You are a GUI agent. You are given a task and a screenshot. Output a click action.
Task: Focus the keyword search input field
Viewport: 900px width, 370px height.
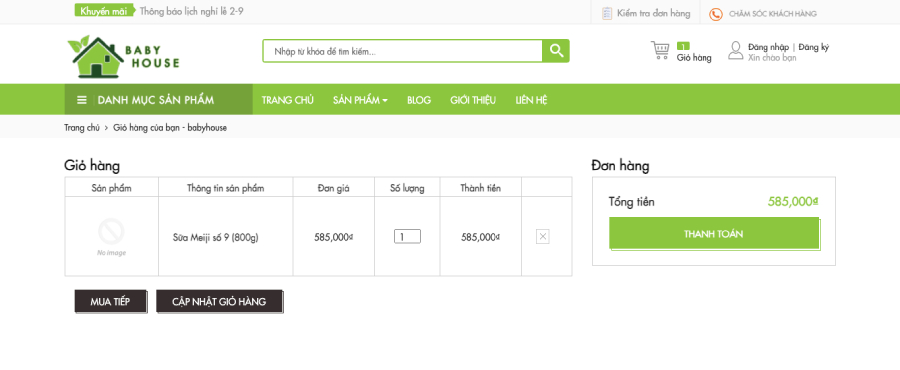point(402,51)
